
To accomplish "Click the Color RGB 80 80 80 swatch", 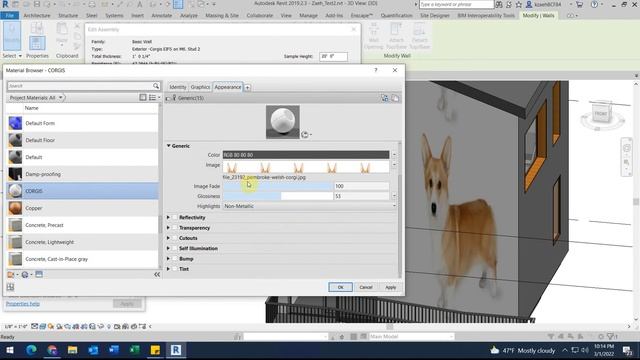I will tap(306, 155).
